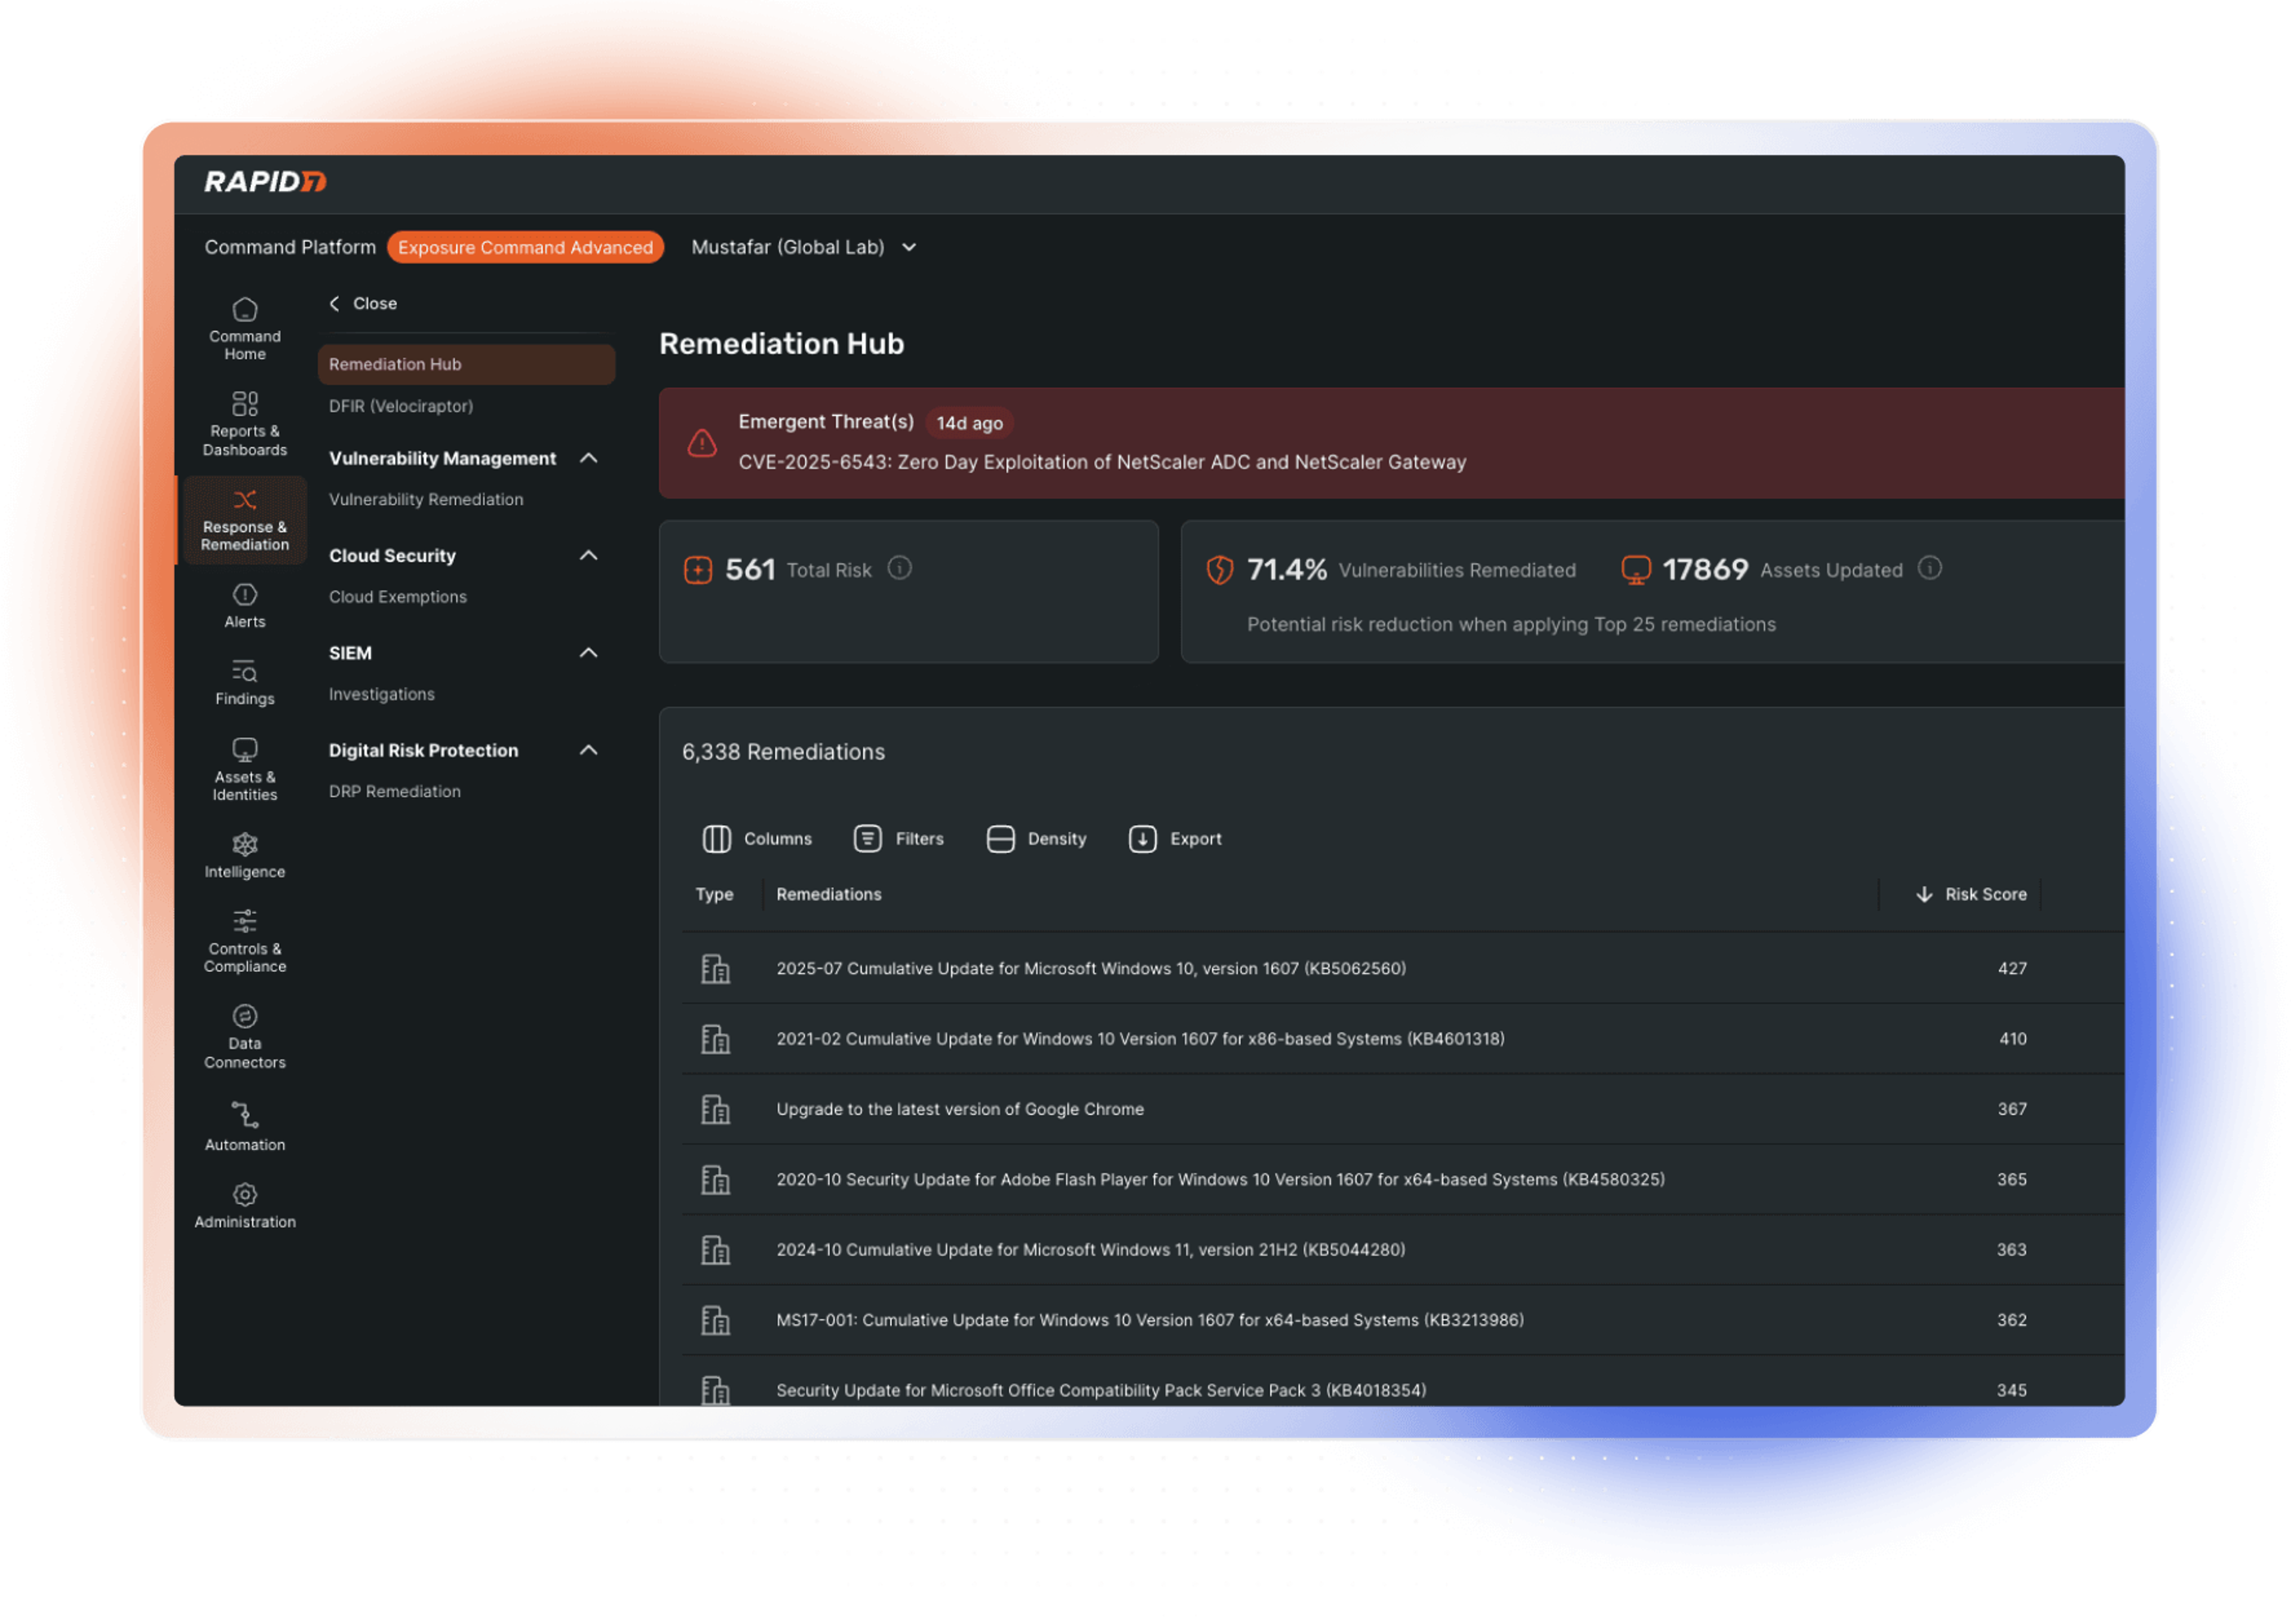Click the Total Risk info icon

(900, 568)
